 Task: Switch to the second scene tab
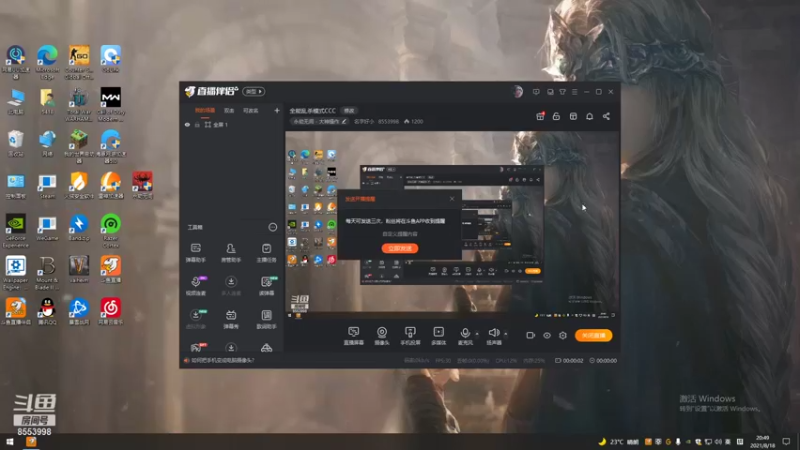[229, 111]
